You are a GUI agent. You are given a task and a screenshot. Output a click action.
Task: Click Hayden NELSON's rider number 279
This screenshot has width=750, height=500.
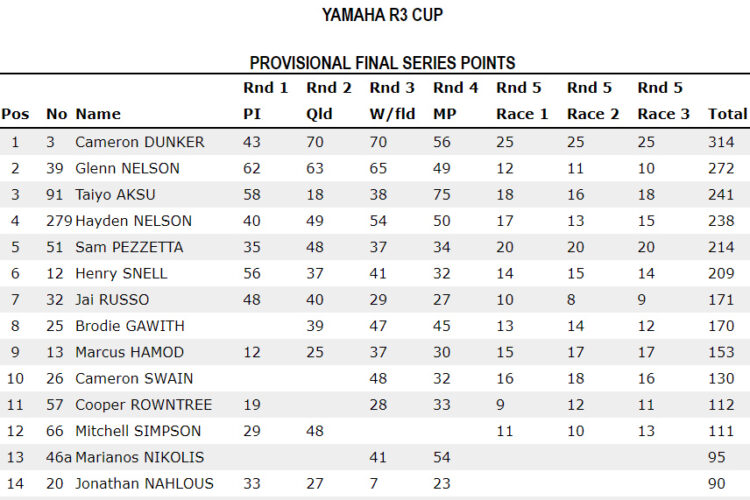coord(59,221)
